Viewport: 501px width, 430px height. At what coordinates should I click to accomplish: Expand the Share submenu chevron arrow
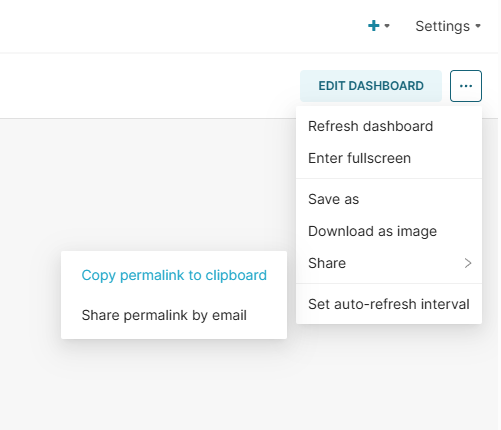(468, 263)
